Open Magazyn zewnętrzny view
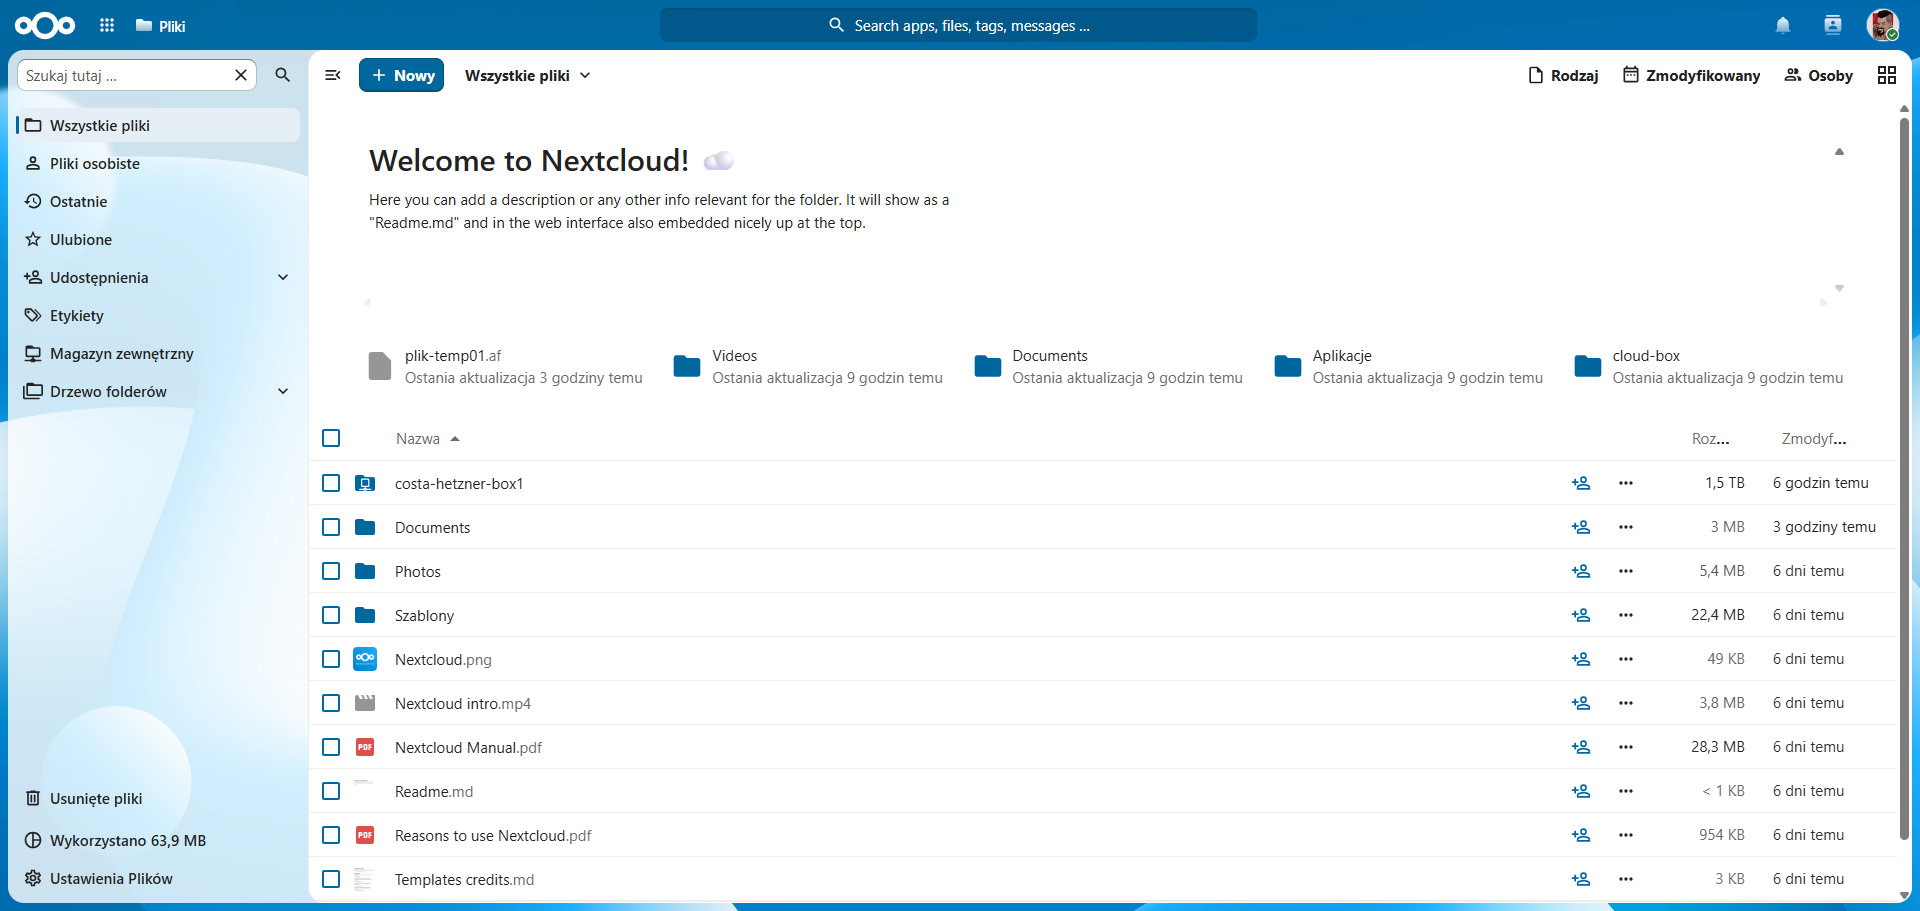Viewport: 1920px width, 911px height. [x=158, y=353]
